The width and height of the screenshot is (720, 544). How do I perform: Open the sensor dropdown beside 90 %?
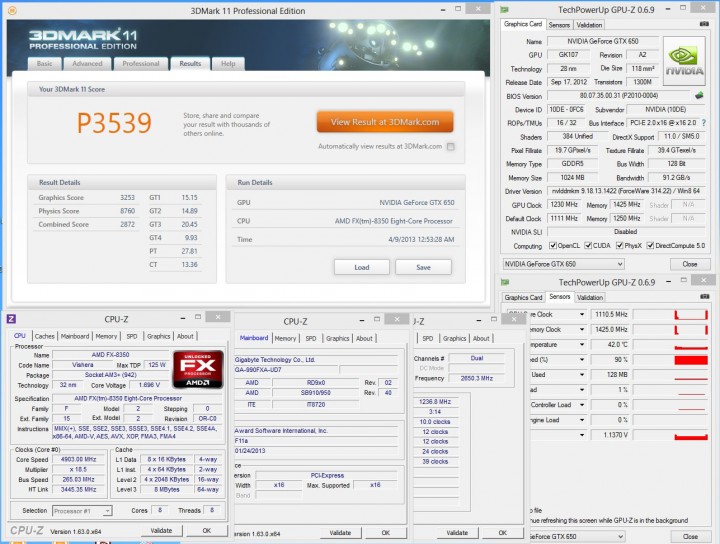click(x=582, y=360)
